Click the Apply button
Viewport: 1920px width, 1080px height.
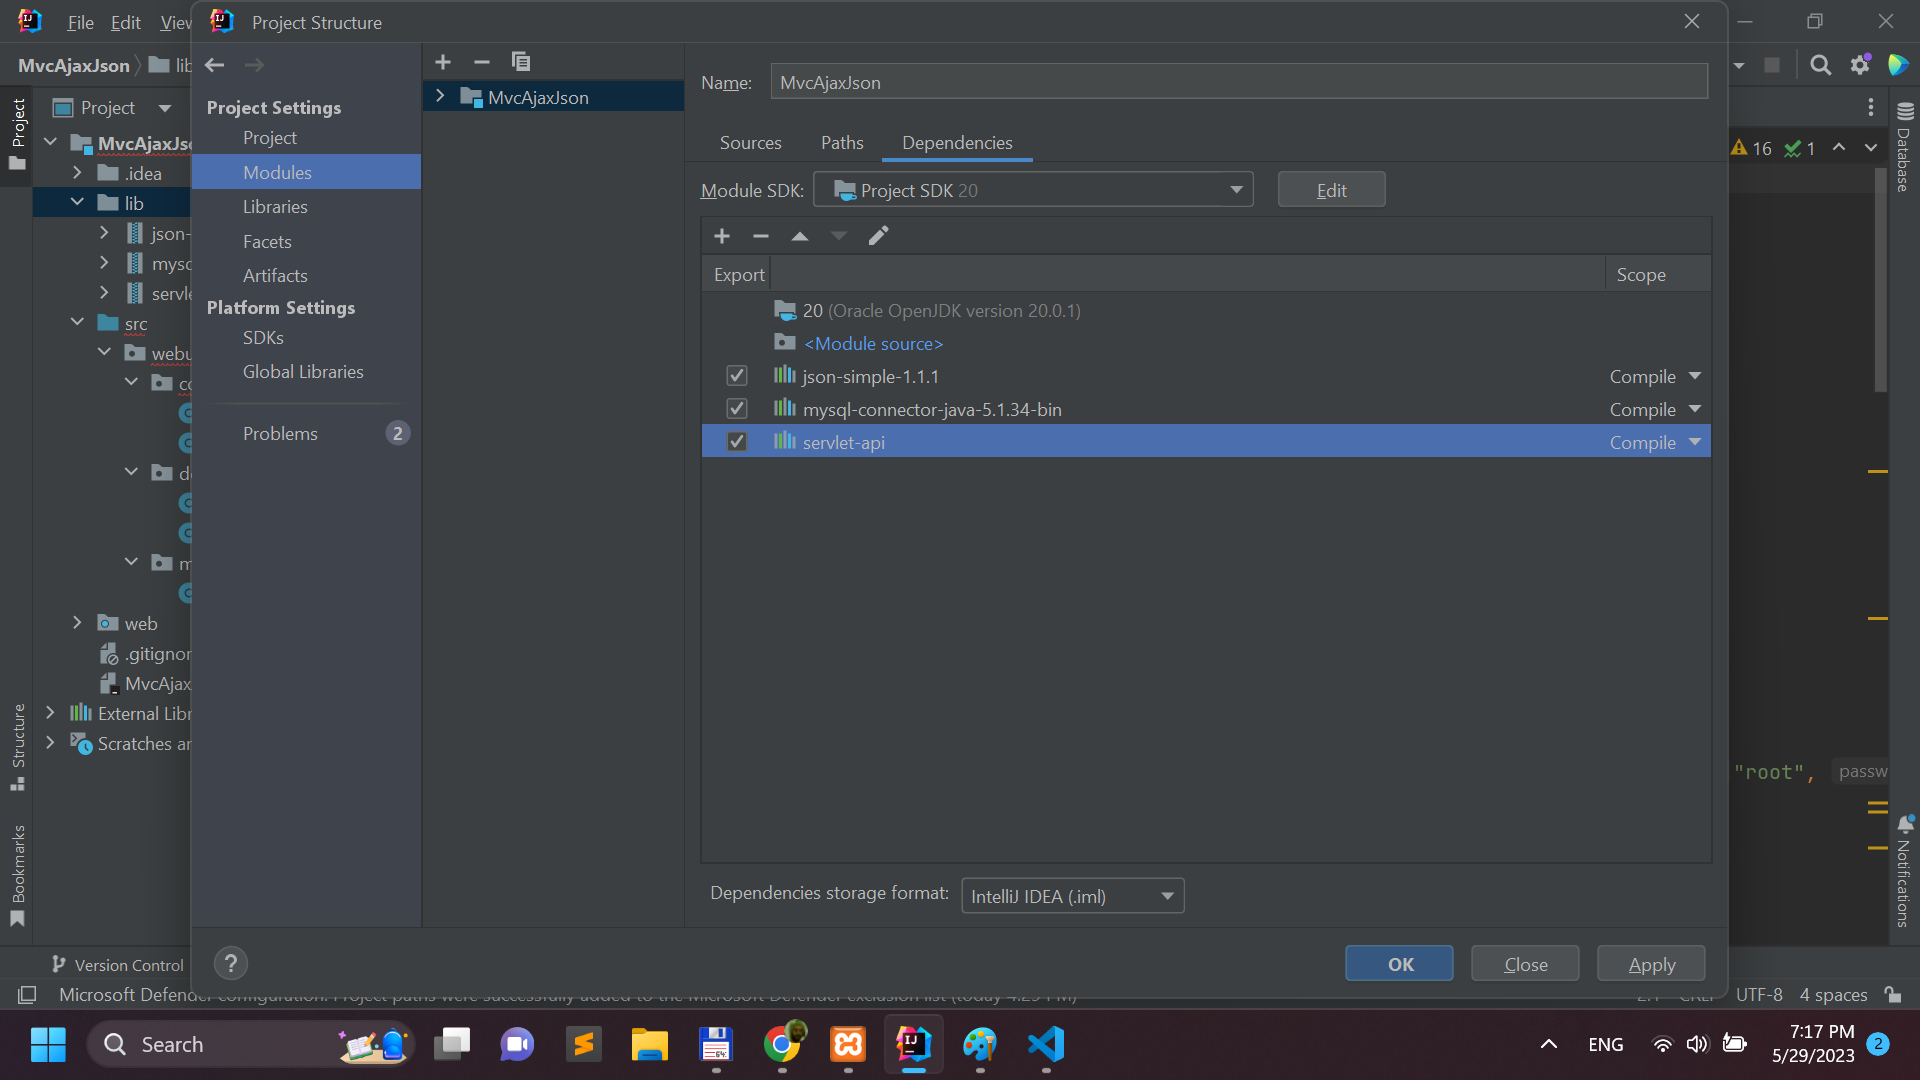click(x=1651, y=964)
